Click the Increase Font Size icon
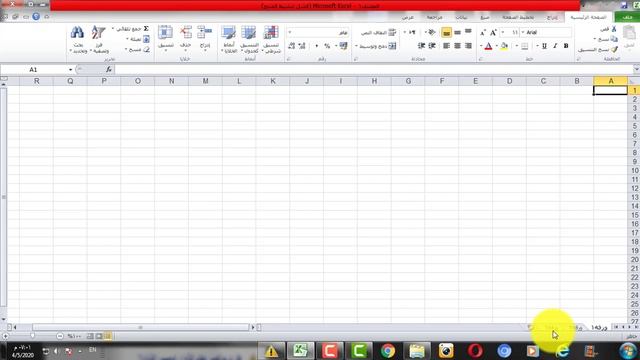The height and width of the screenshot is (360, 640). tap(493, 32)
